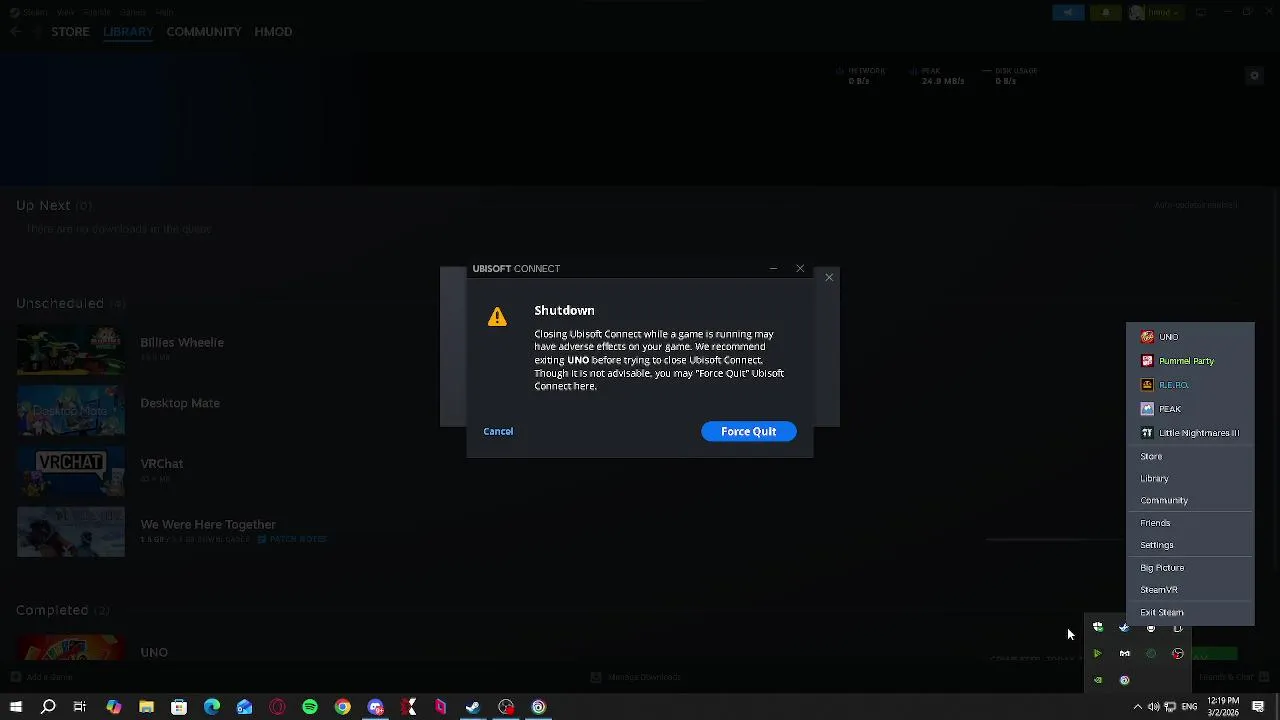Click UNO in Completed downloads

pyautogui.click(x=154, y=652)
